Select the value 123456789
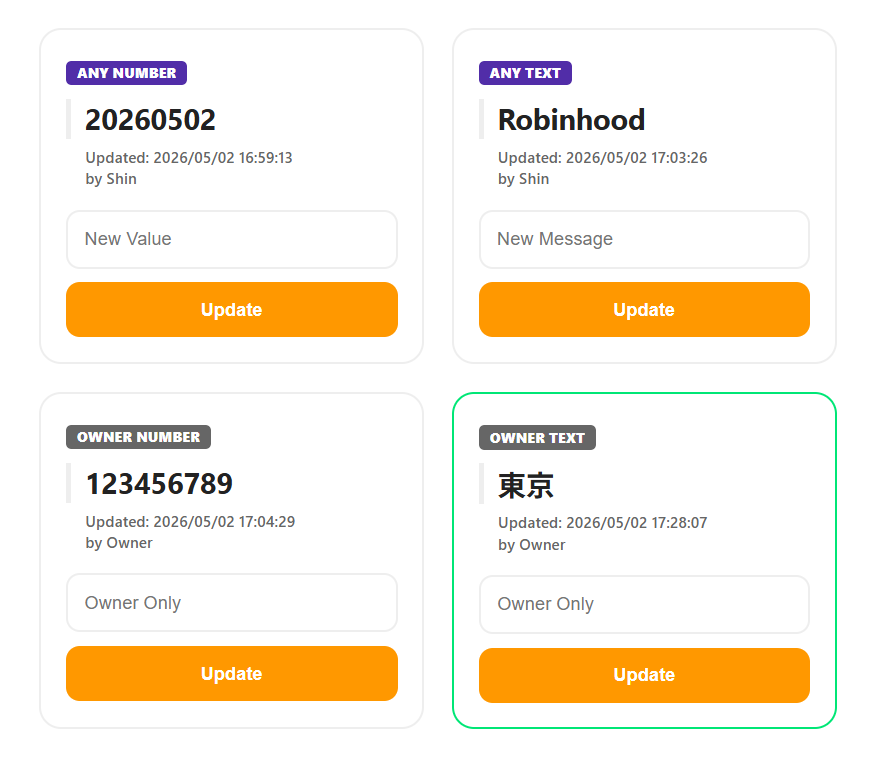This screenshot has width=878, height=757. [159, 484]
